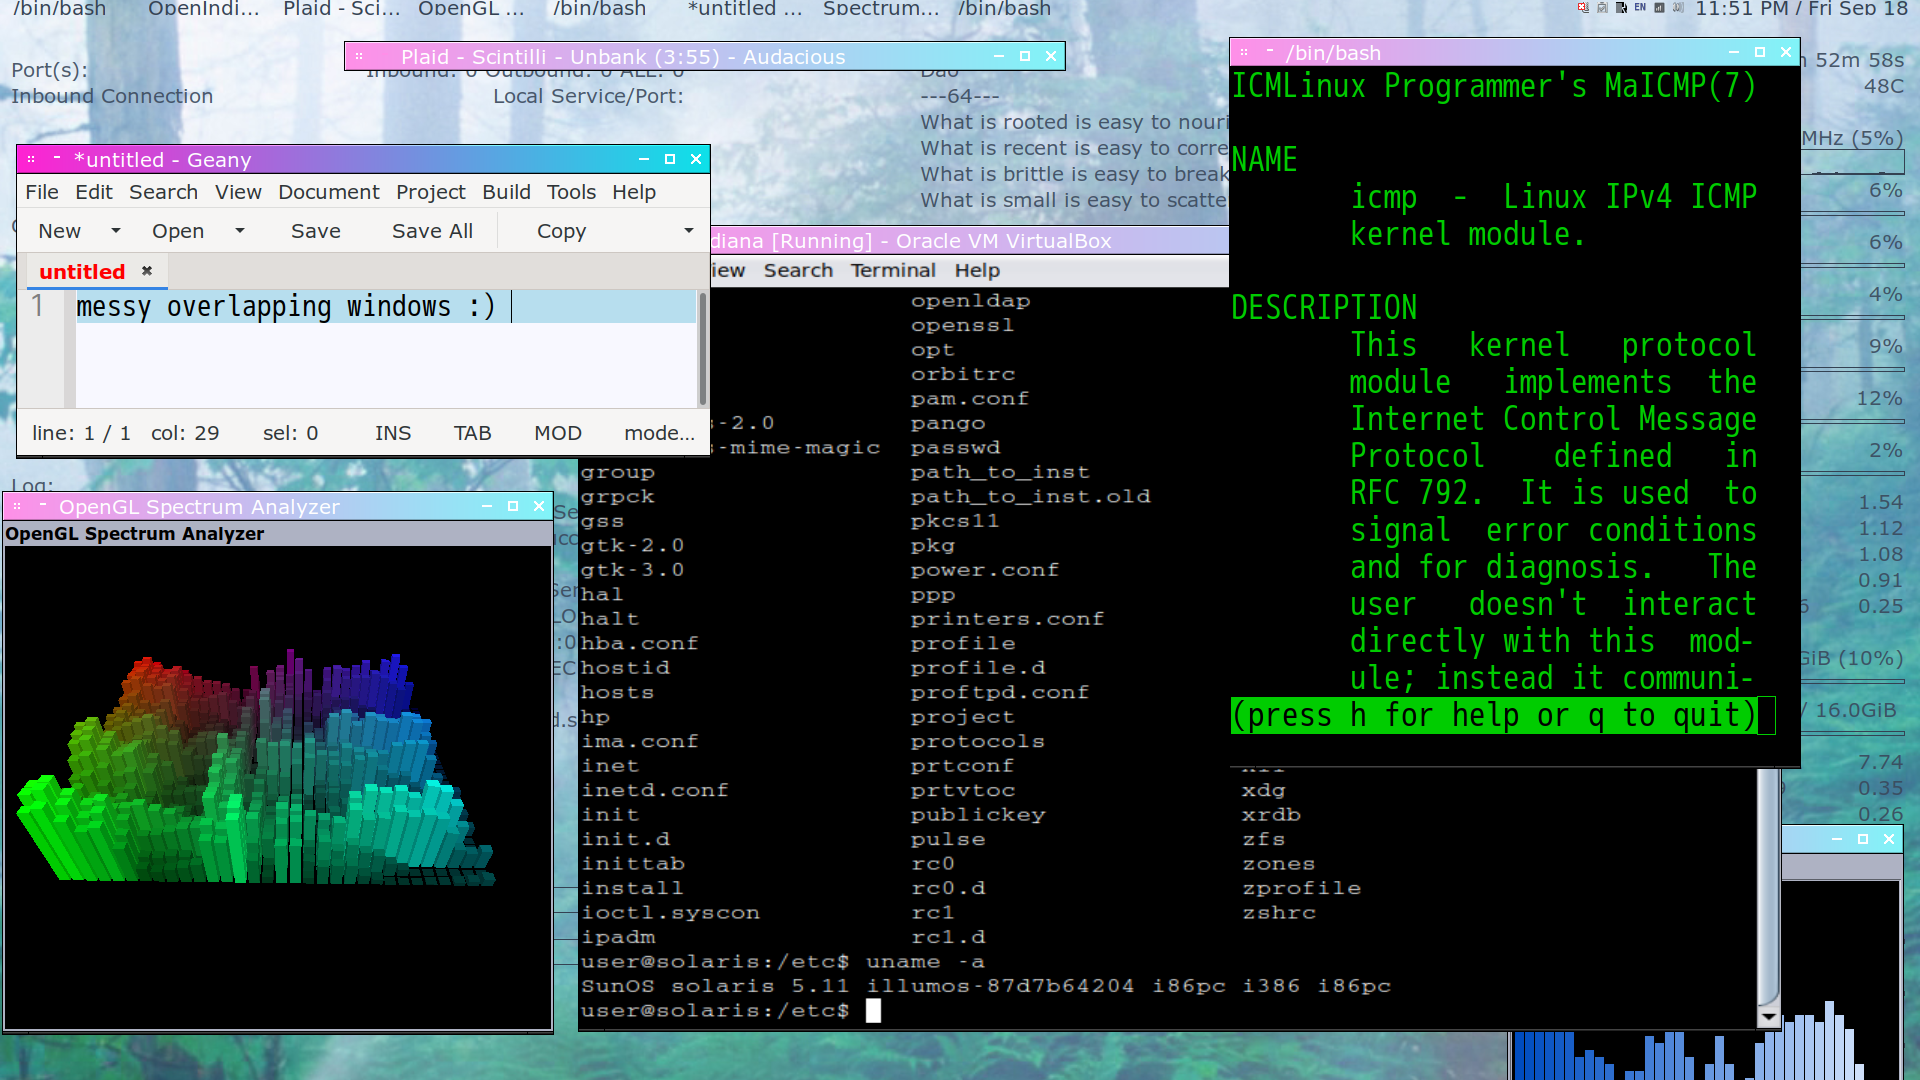Open the volume tray icon

pos(1678,7)
